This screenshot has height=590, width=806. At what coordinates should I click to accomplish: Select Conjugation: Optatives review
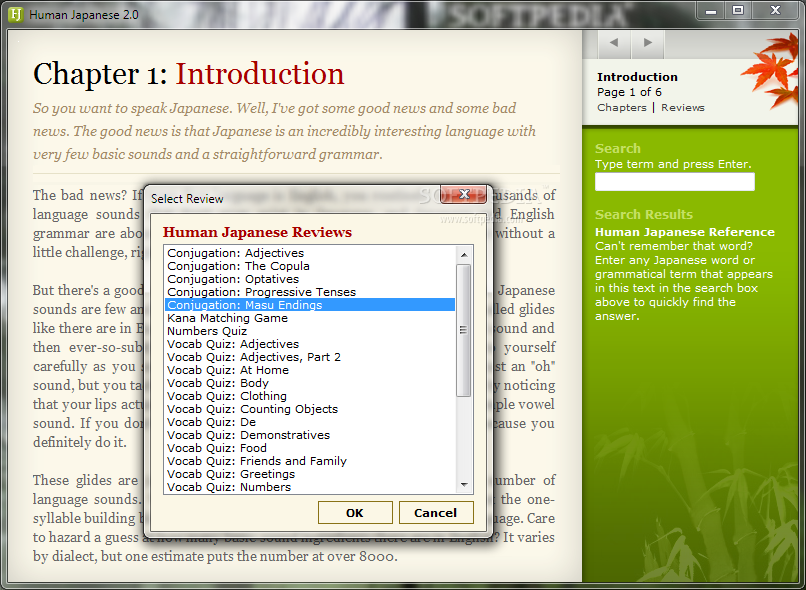310,279
